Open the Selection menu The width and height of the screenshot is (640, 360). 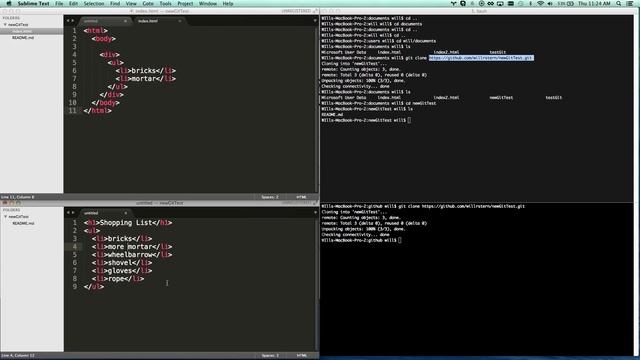click(x=94, y=3)
